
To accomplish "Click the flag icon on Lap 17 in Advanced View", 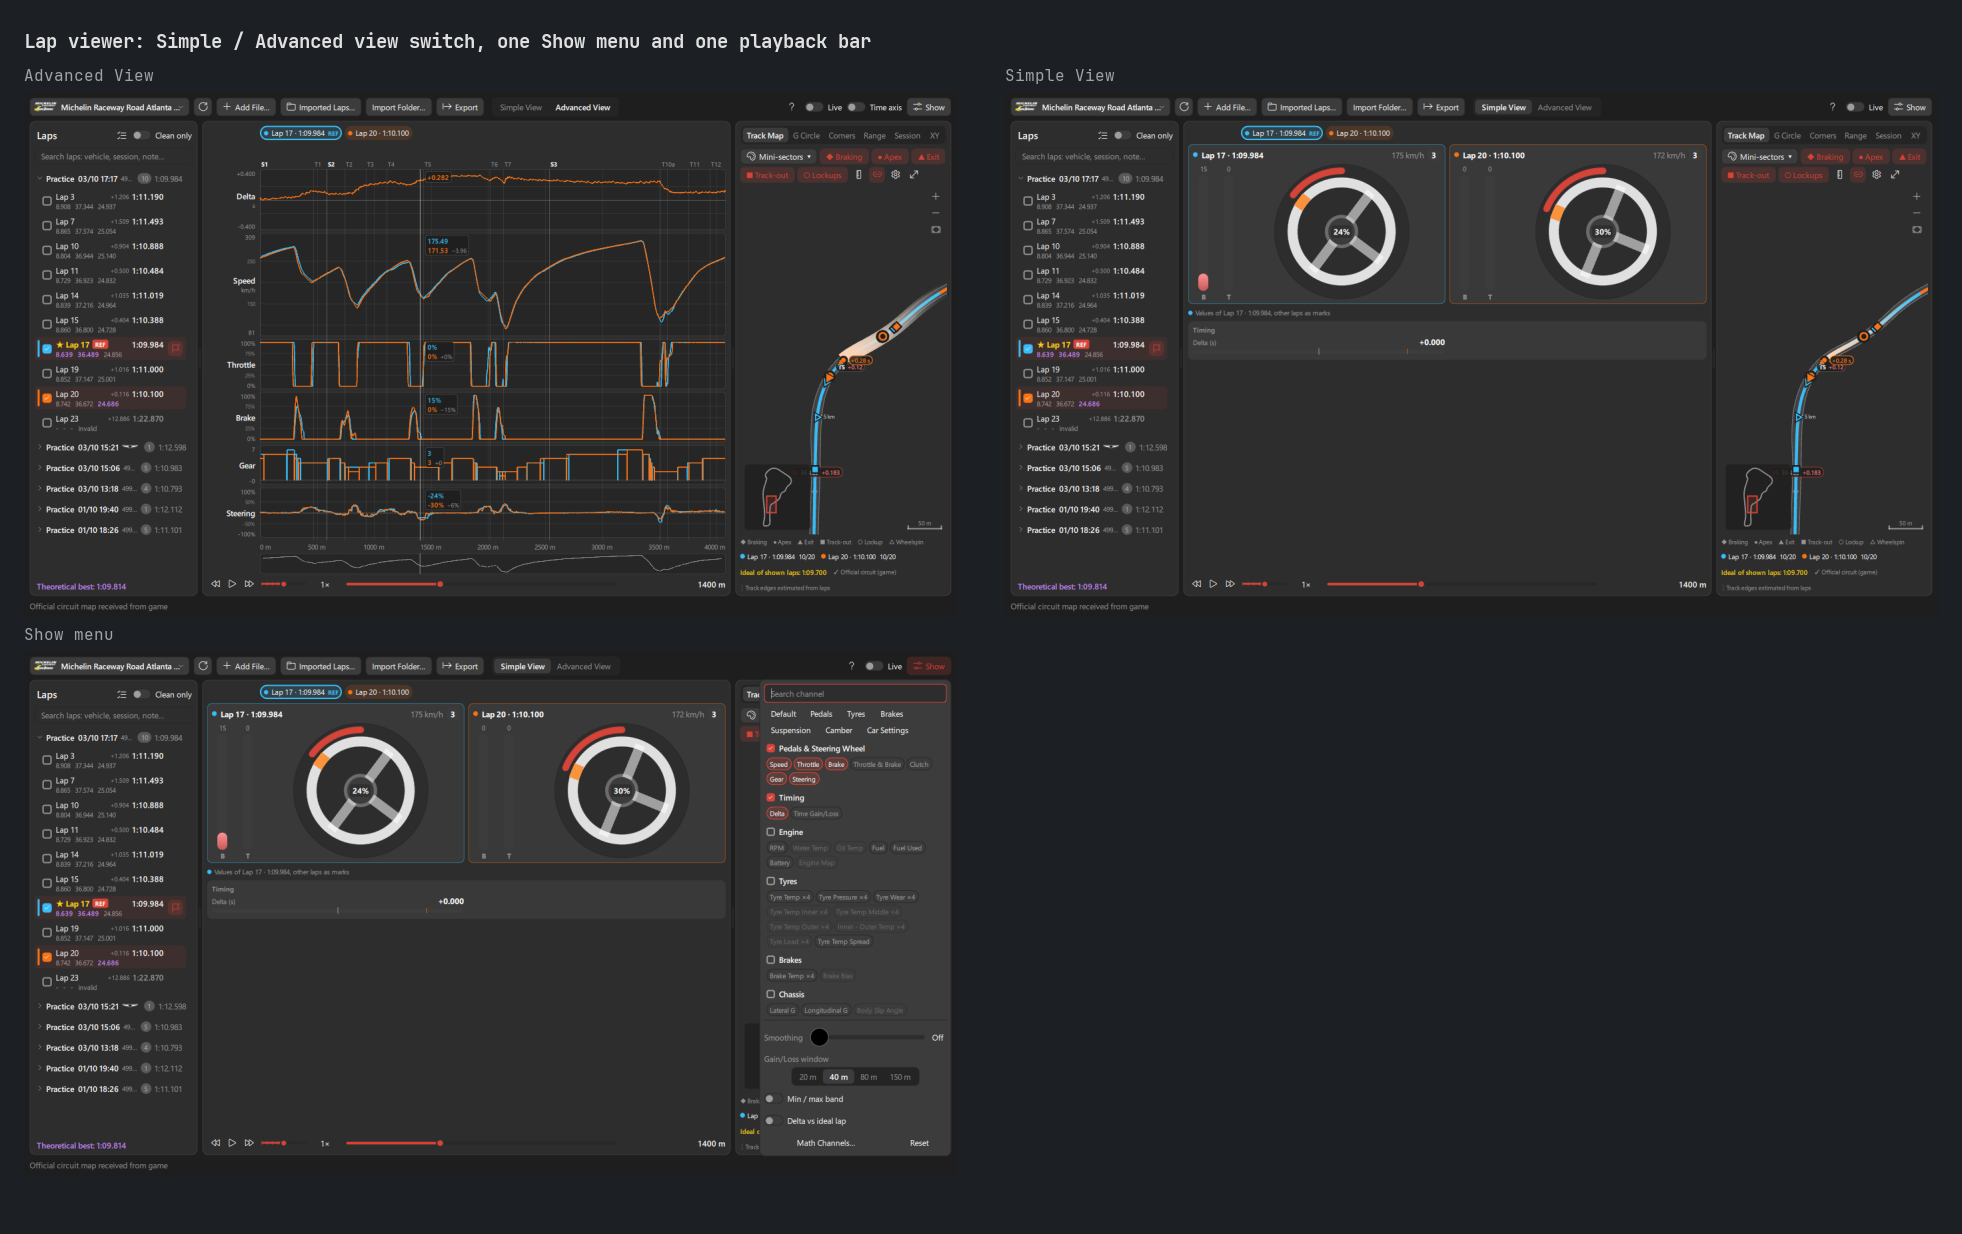I will click(176, 348).
